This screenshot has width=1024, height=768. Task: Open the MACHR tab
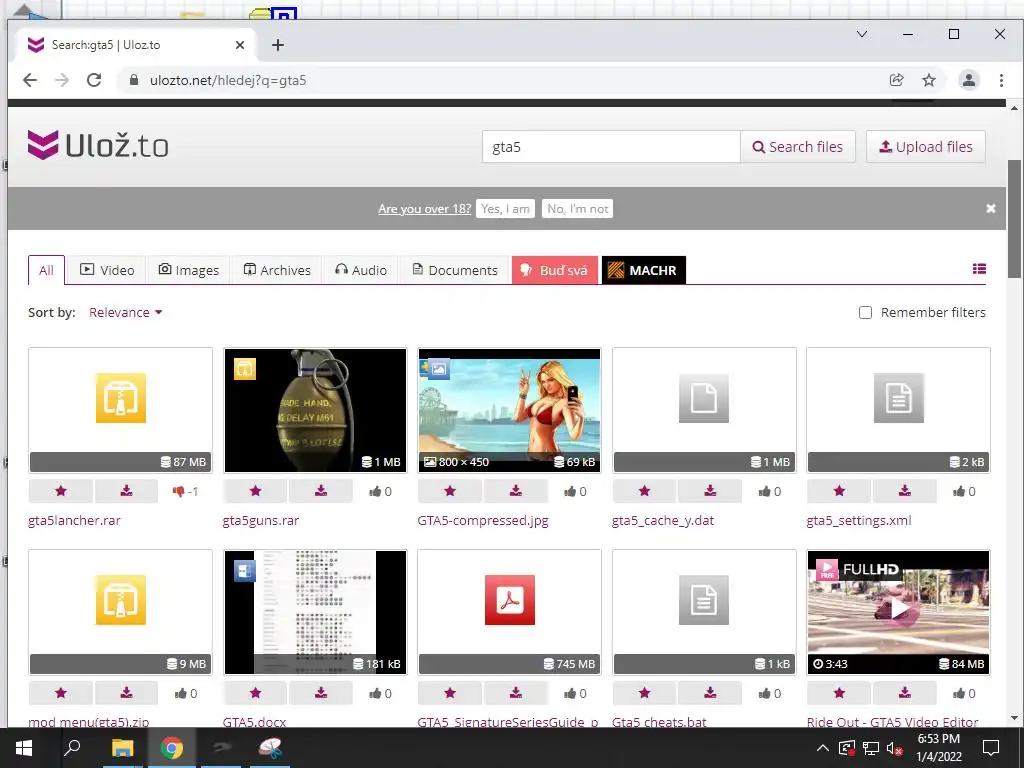(x=643, y=270)
